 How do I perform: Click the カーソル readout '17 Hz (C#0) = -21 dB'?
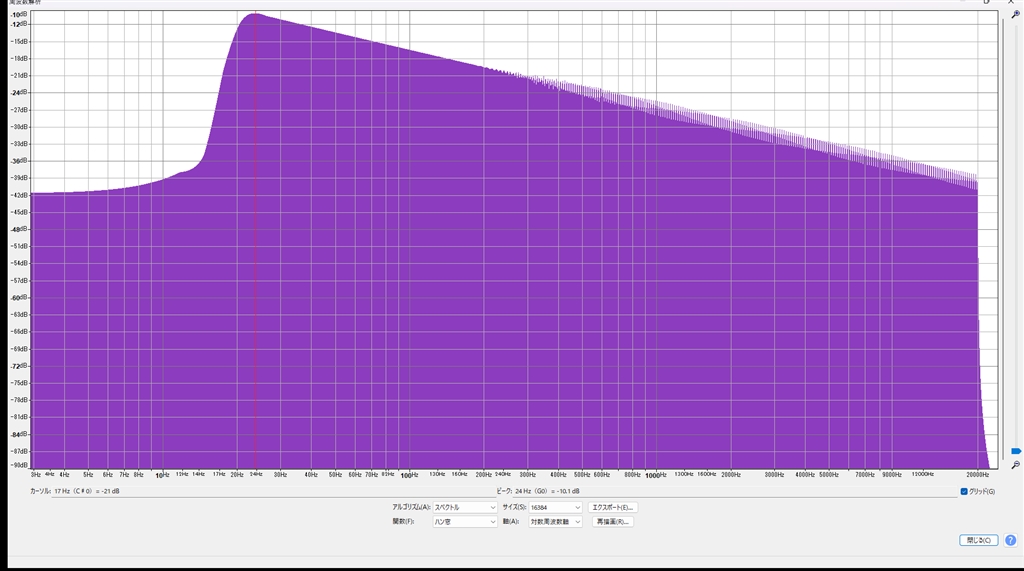click(x=86, y=491)
